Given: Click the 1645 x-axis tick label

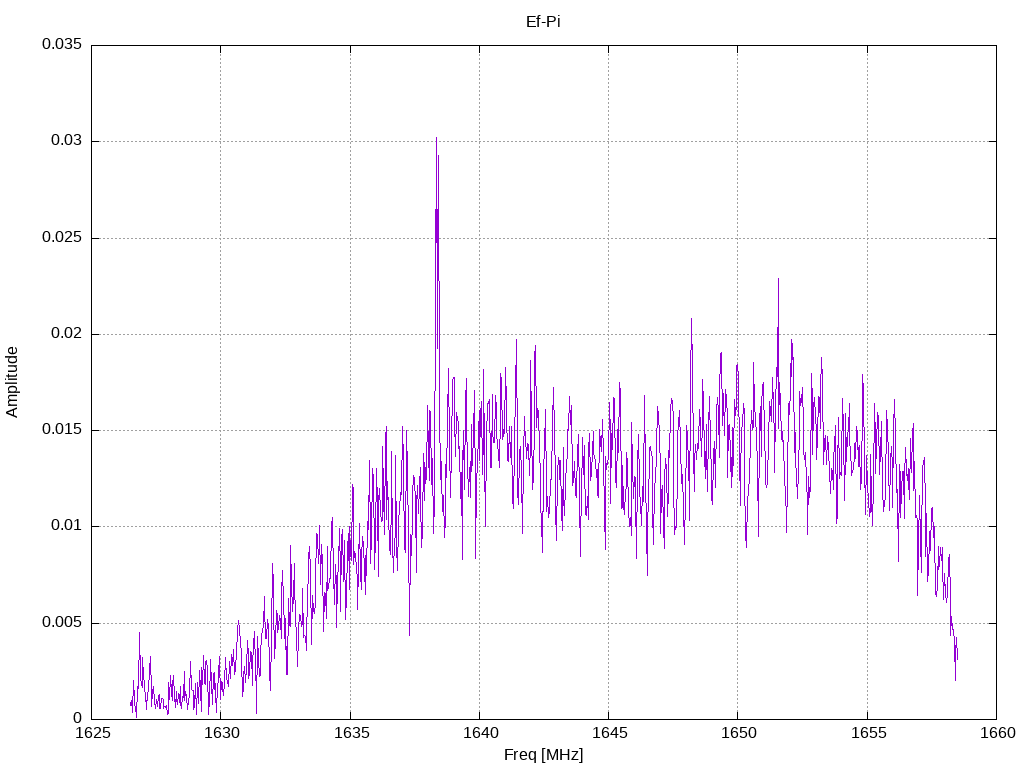Looking at the screenshot, I should tap(608, 733).
